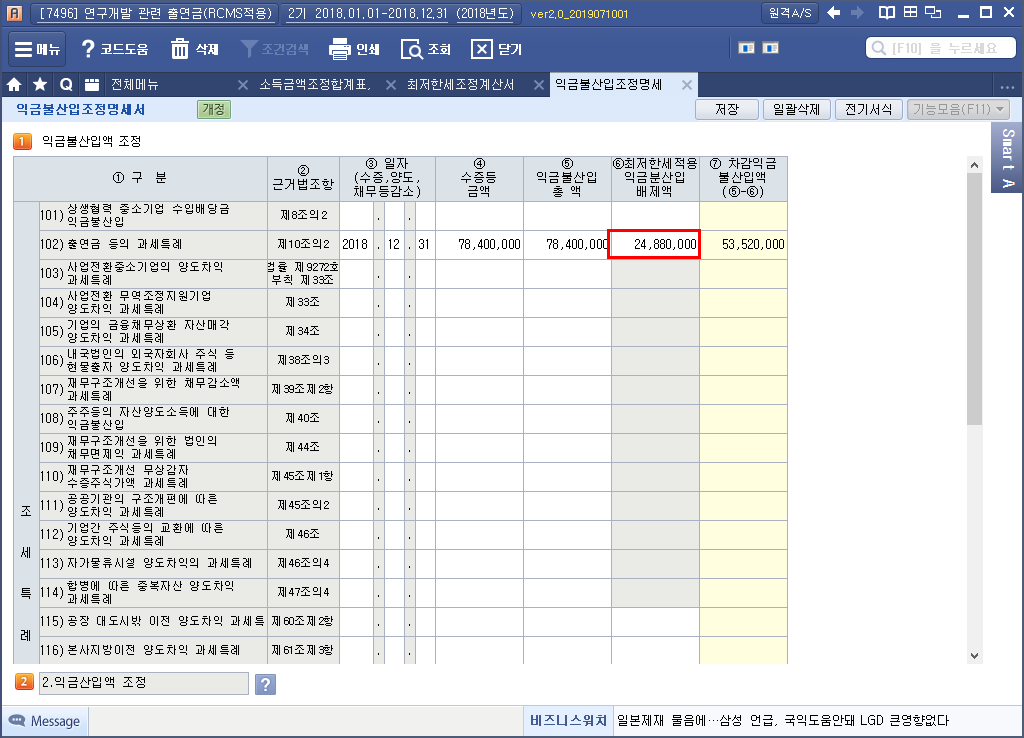Open 코드도움 code help
This screenshot has width=1024, height=738.
tap(114, 49)
